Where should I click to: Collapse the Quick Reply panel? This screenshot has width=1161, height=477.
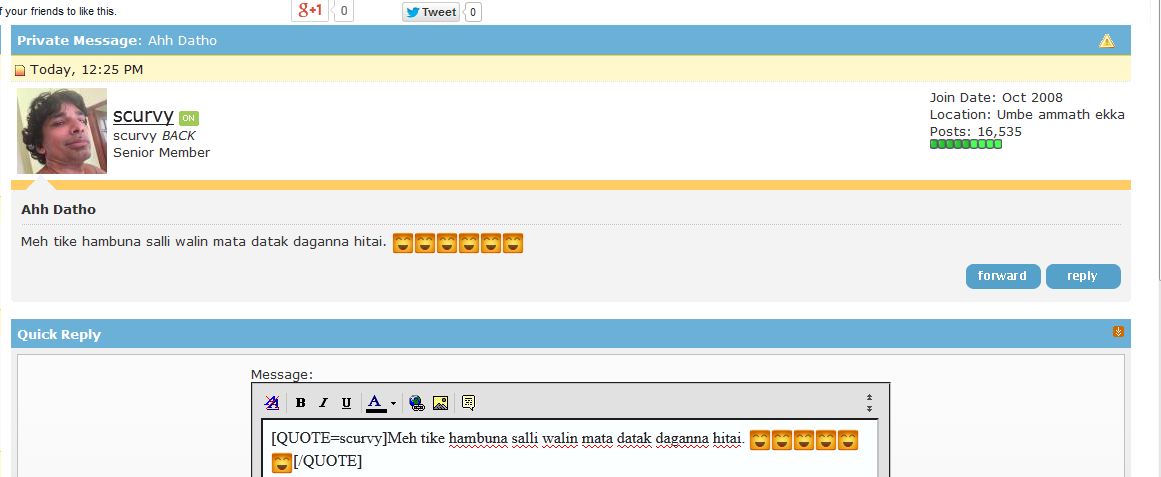pyautogui.click(x=1118, y=332)
